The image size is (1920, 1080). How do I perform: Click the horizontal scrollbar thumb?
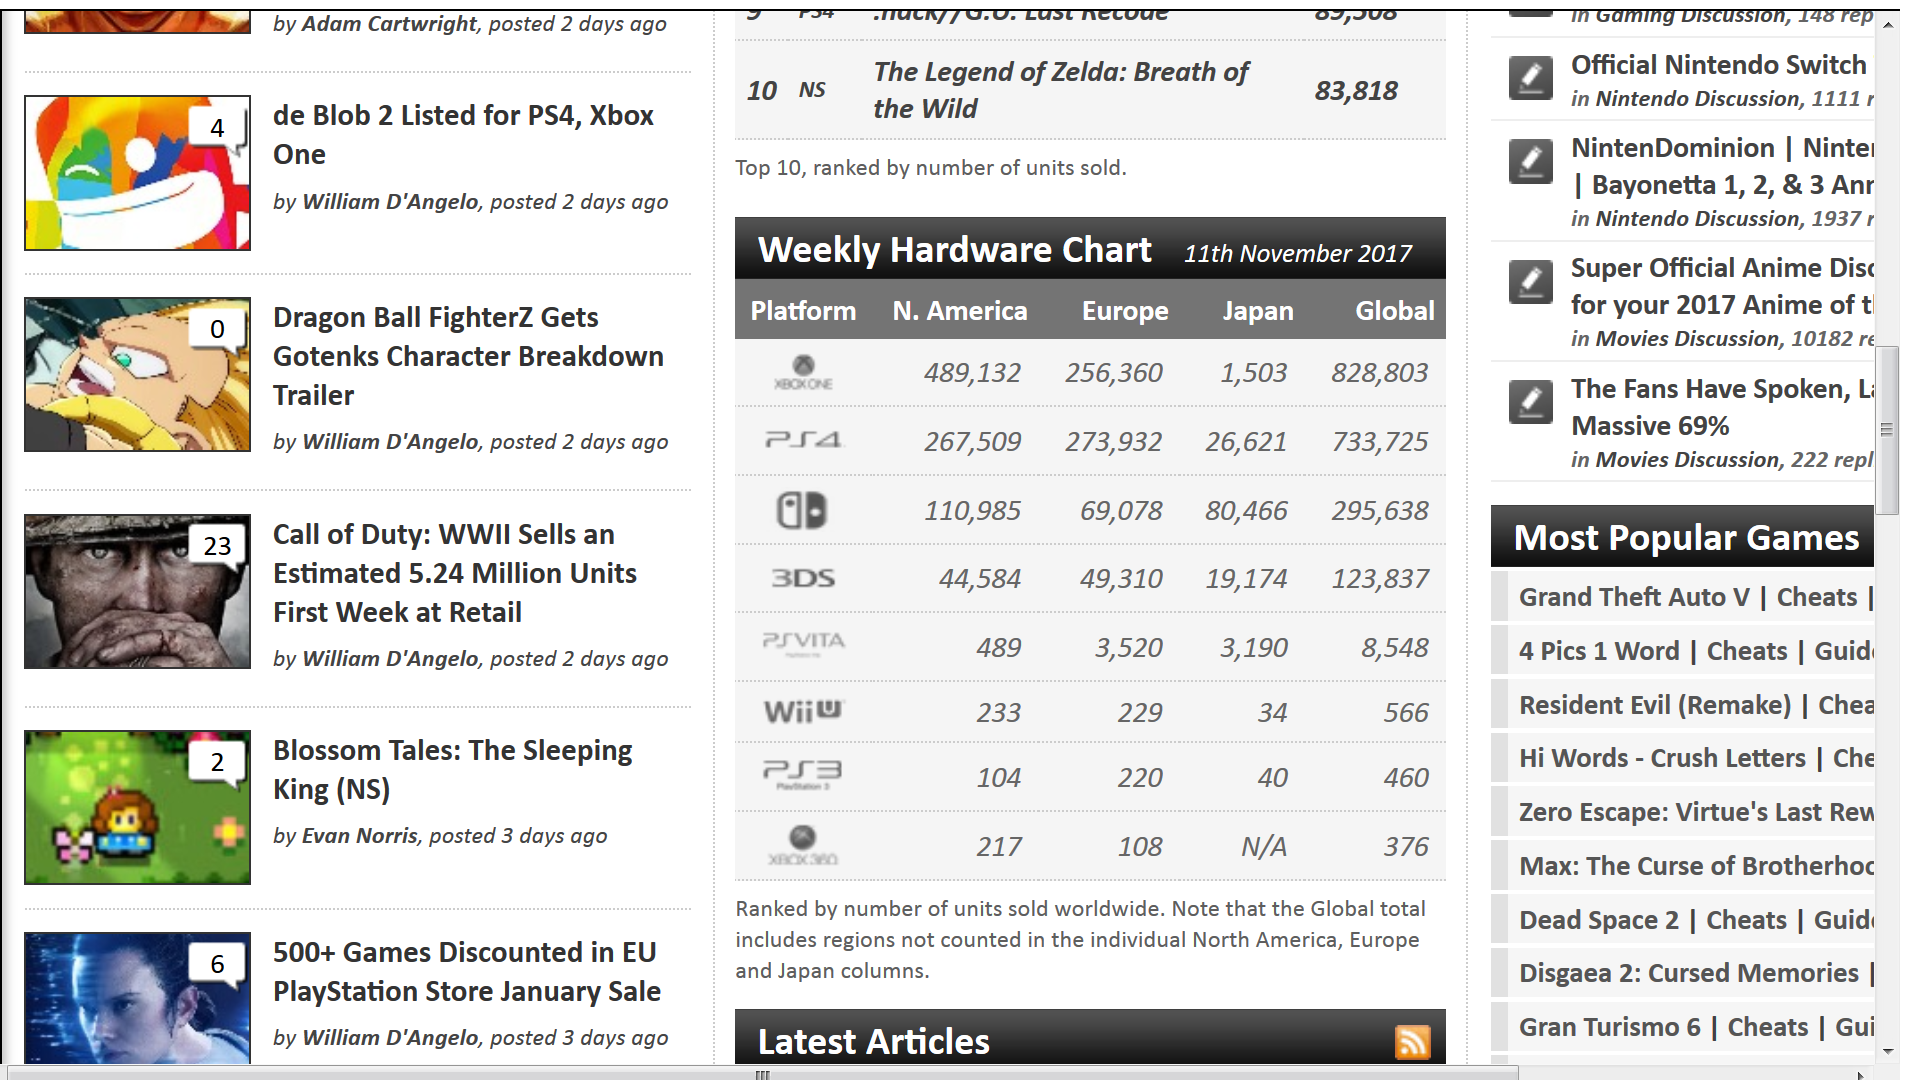[762, 1074]
